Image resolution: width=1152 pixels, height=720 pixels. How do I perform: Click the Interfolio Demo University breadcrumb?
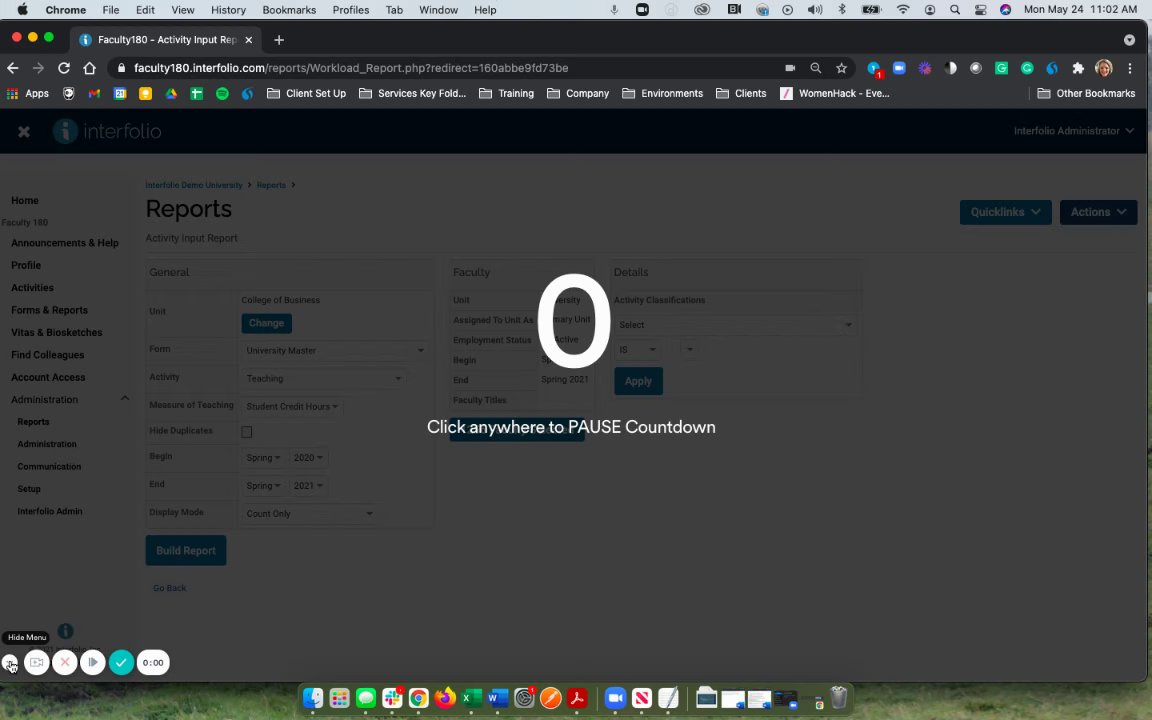click(x=194, y=185)
